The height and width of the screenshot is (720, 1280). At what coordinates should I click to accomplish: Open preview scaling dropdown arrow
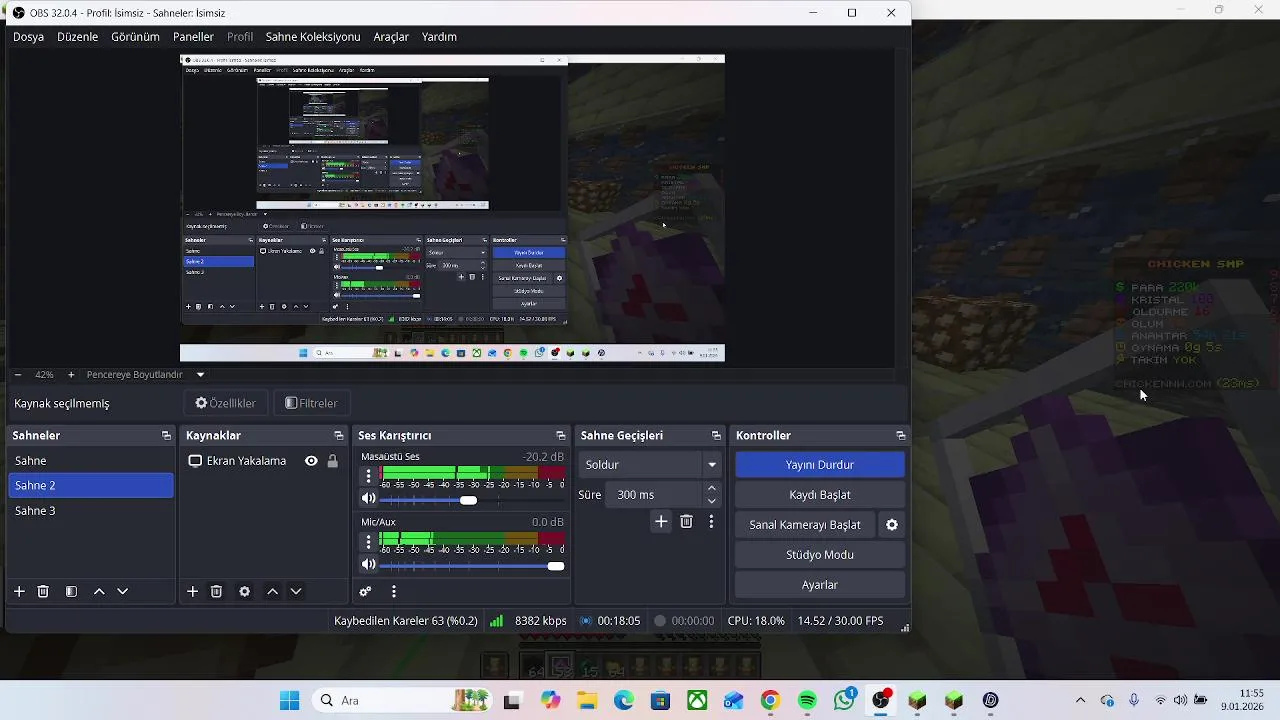(x=200, y=375)
